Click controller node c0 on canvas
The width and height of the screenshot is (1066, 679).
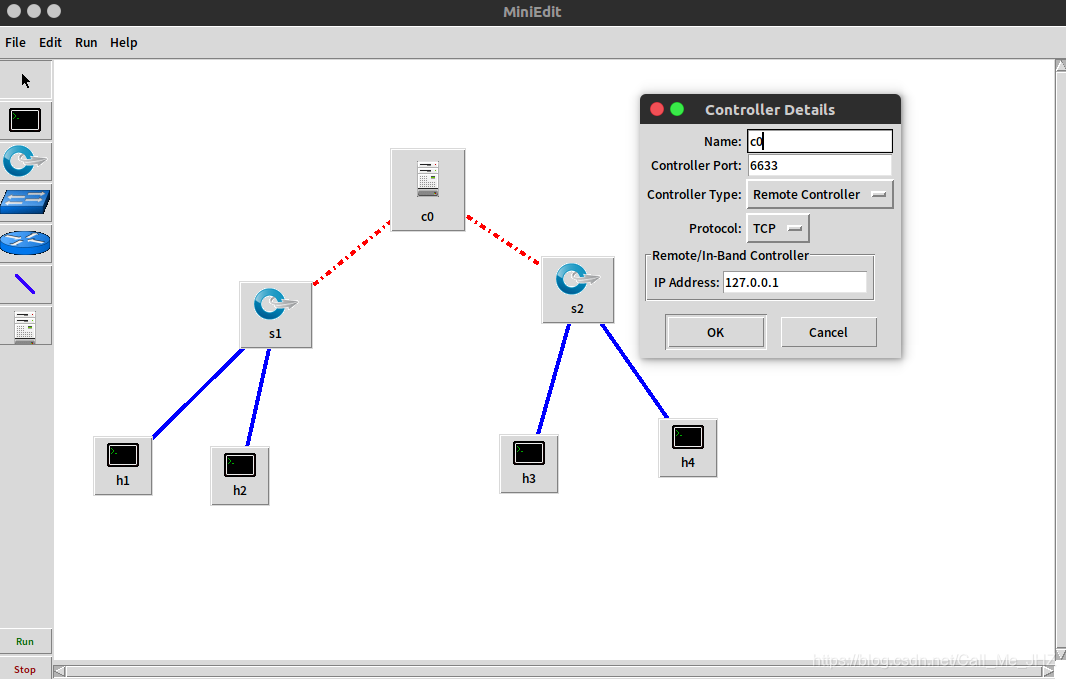[x=428, y=190]
